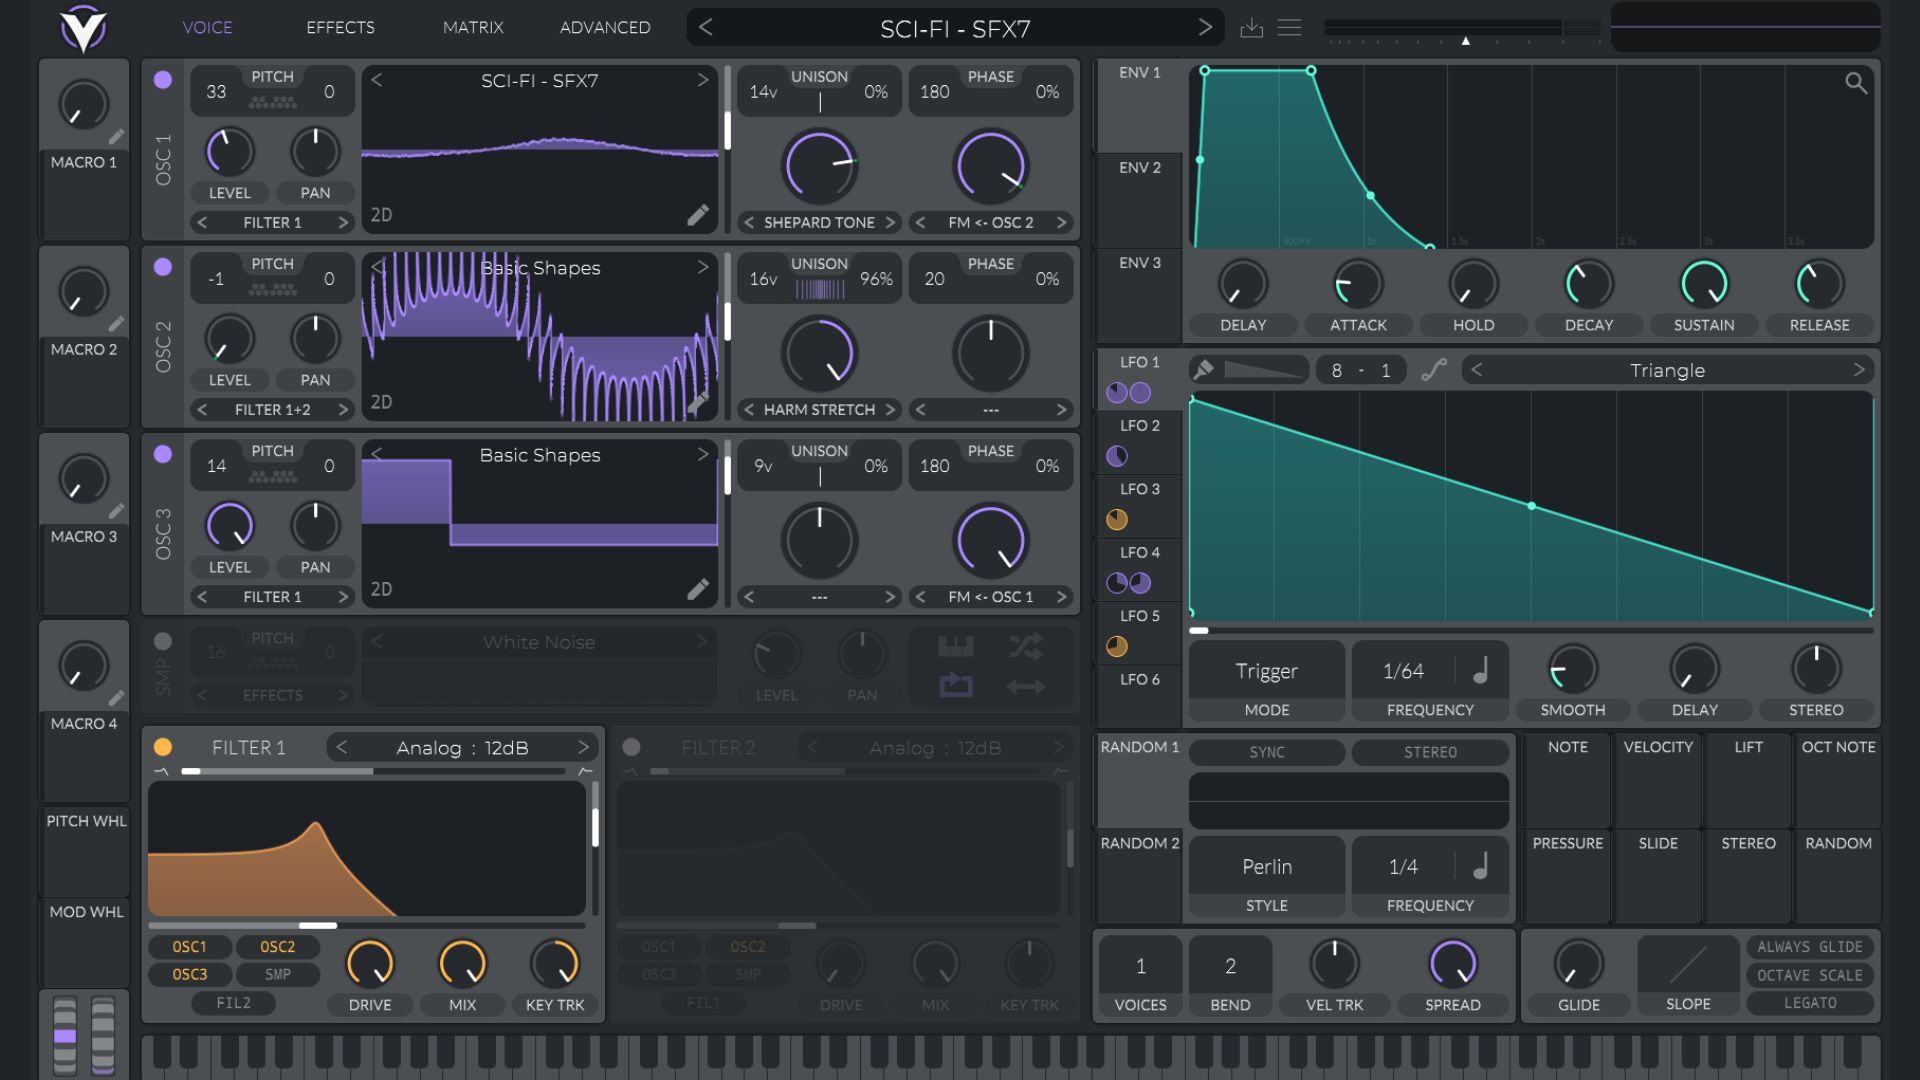Toggle OSC1 input on Filter 1

(x=189, y=946)
